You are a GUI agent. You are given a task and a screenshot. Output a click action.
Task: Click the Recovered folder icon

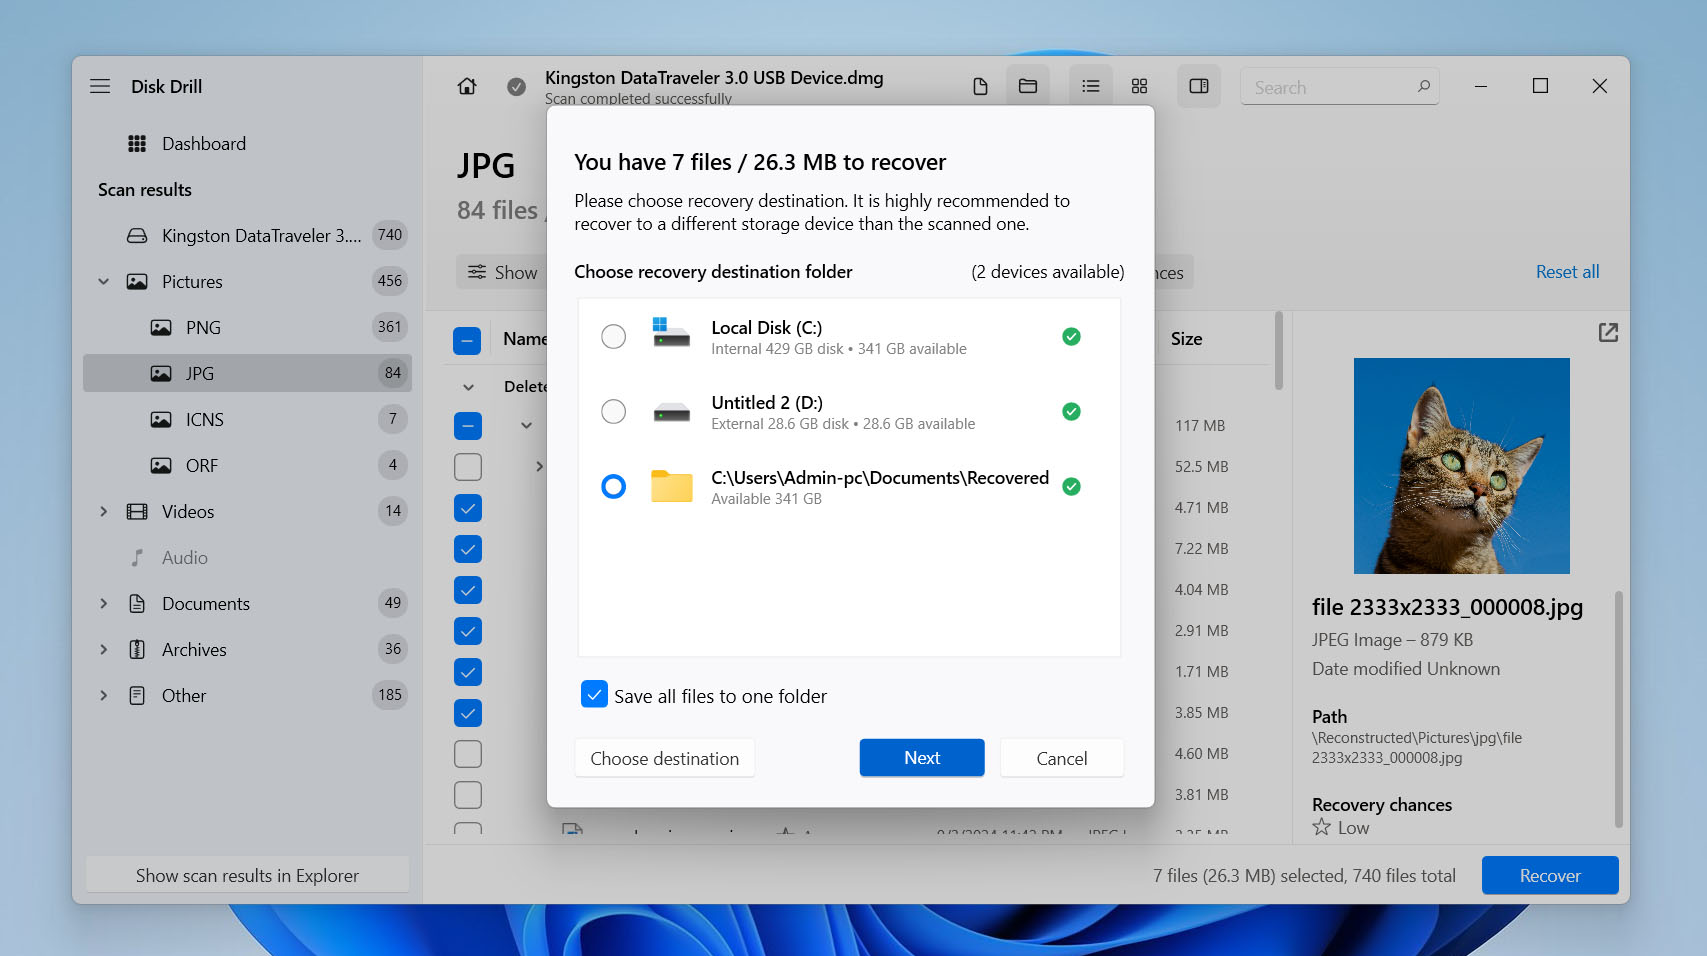pyautogui.click(x=671, y=486)
